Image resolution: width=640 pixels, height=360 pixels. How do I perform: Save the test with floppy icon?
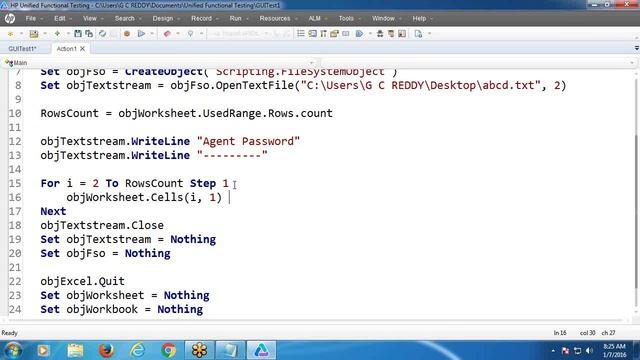[x=78, y=34]
